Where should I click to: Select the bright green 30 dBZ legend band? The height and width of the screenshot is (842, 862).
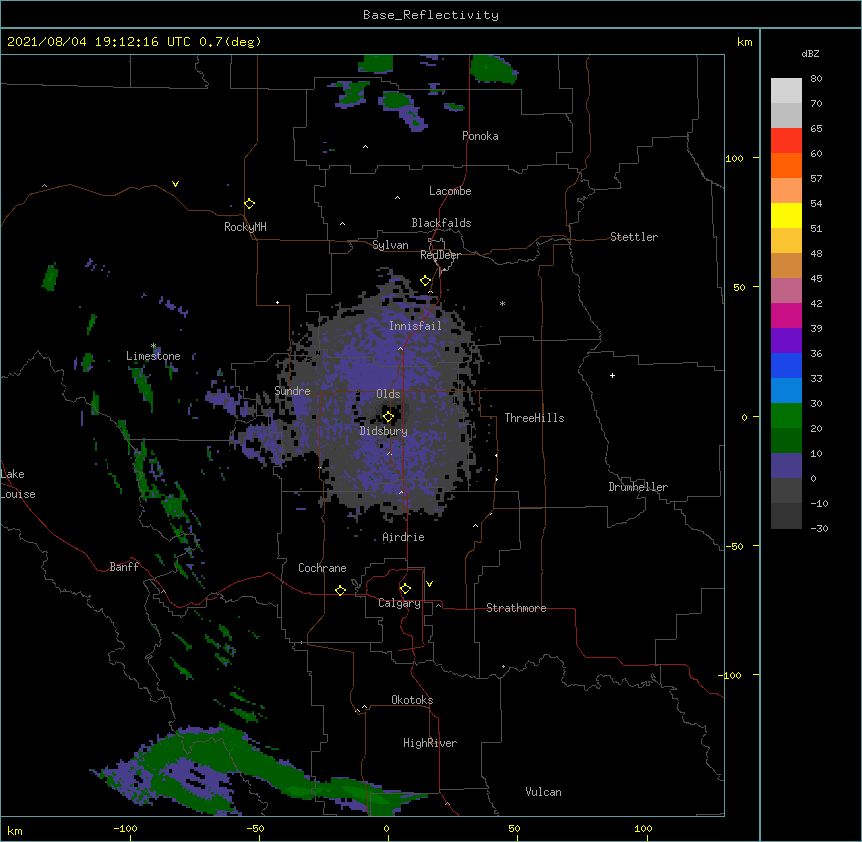pyautogui.click(x=786, y=416)
